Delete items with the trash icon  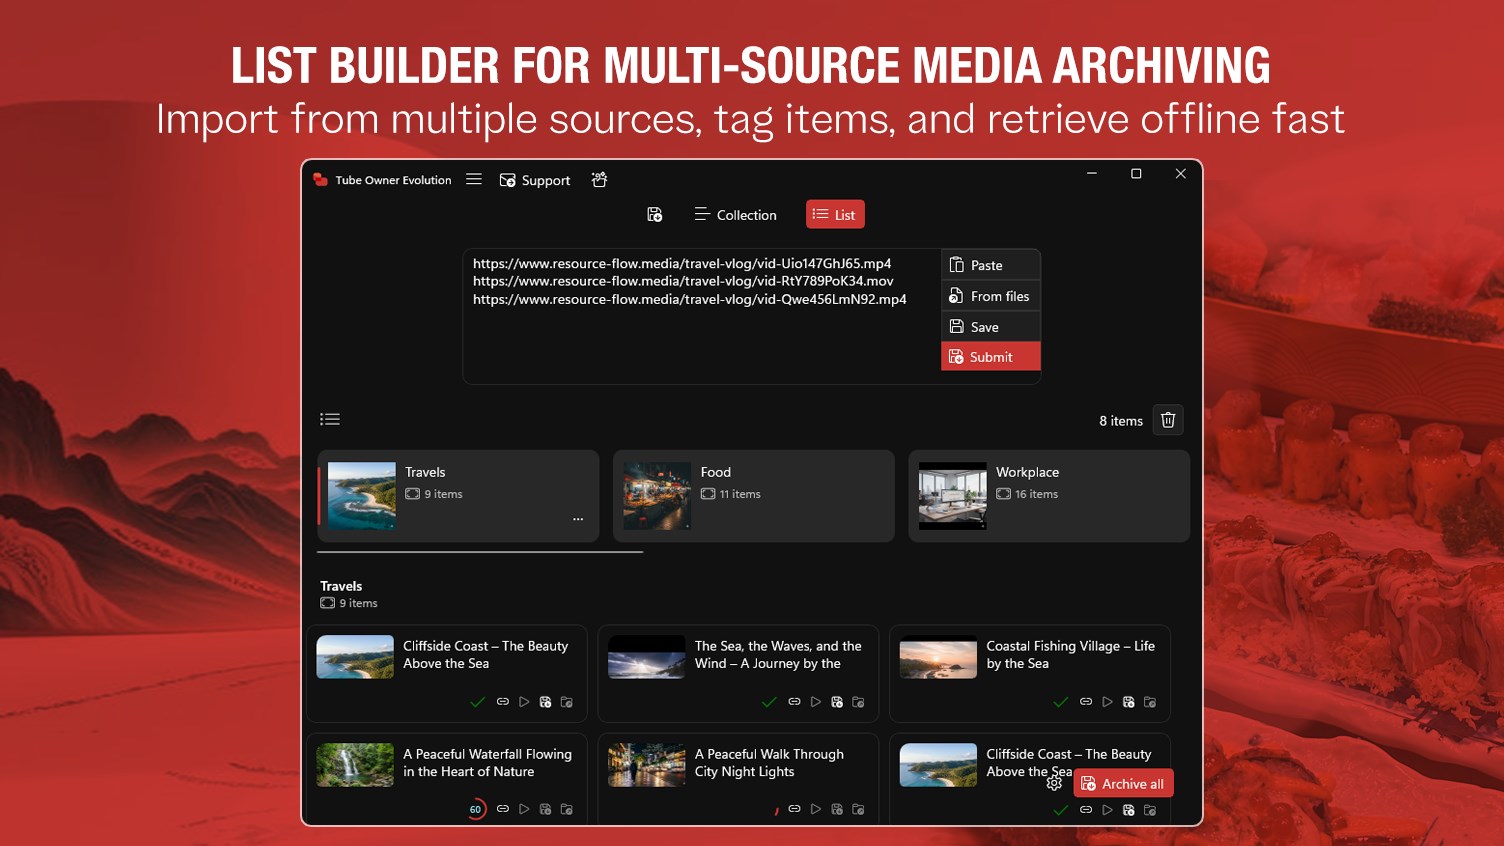(1168, 420)
